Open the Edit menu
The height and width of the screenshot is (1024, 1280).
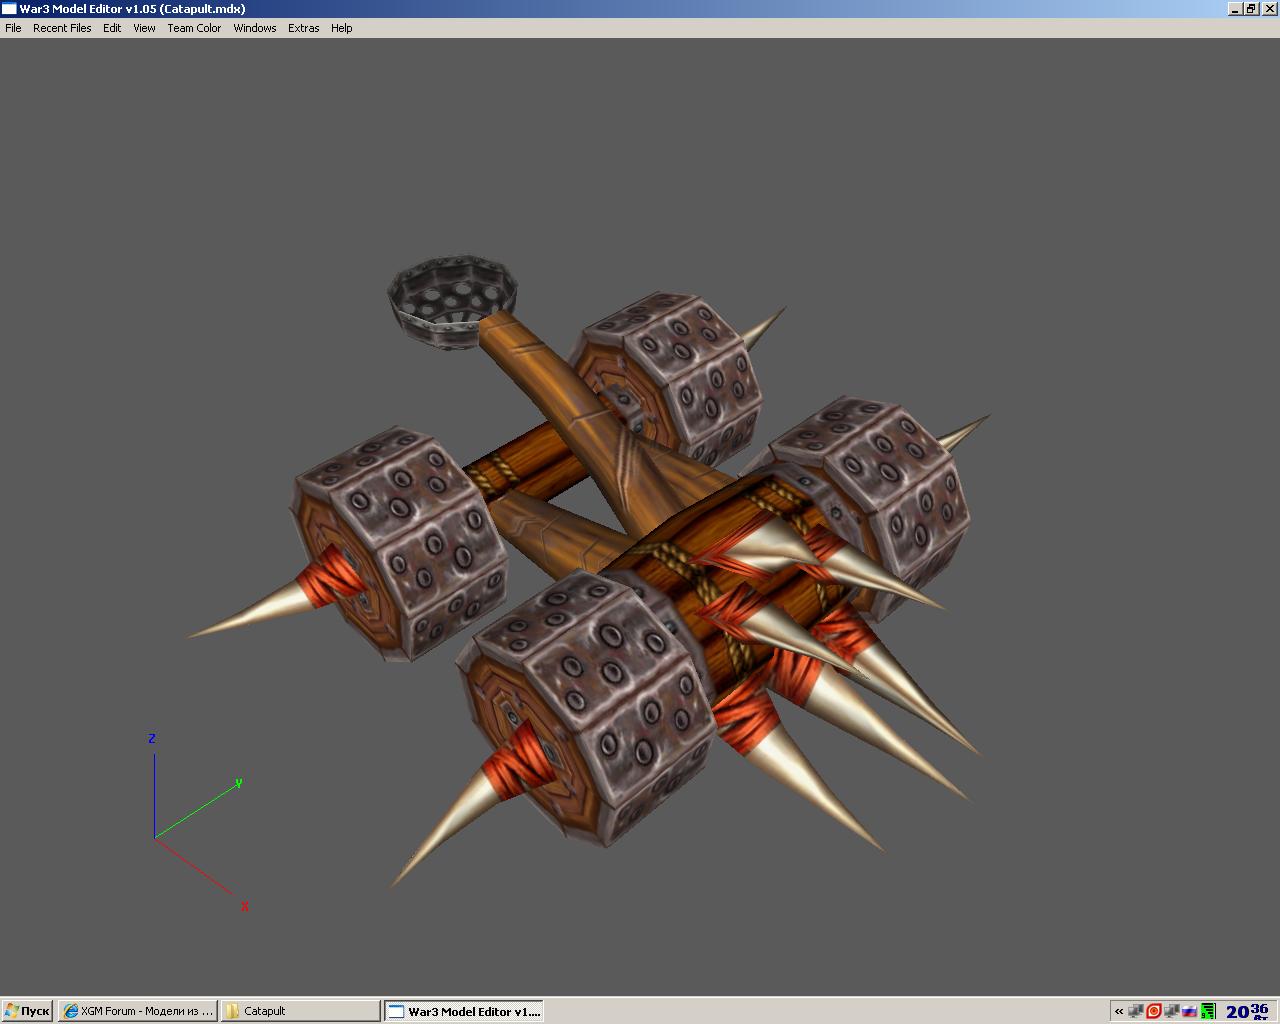point(112,28)
